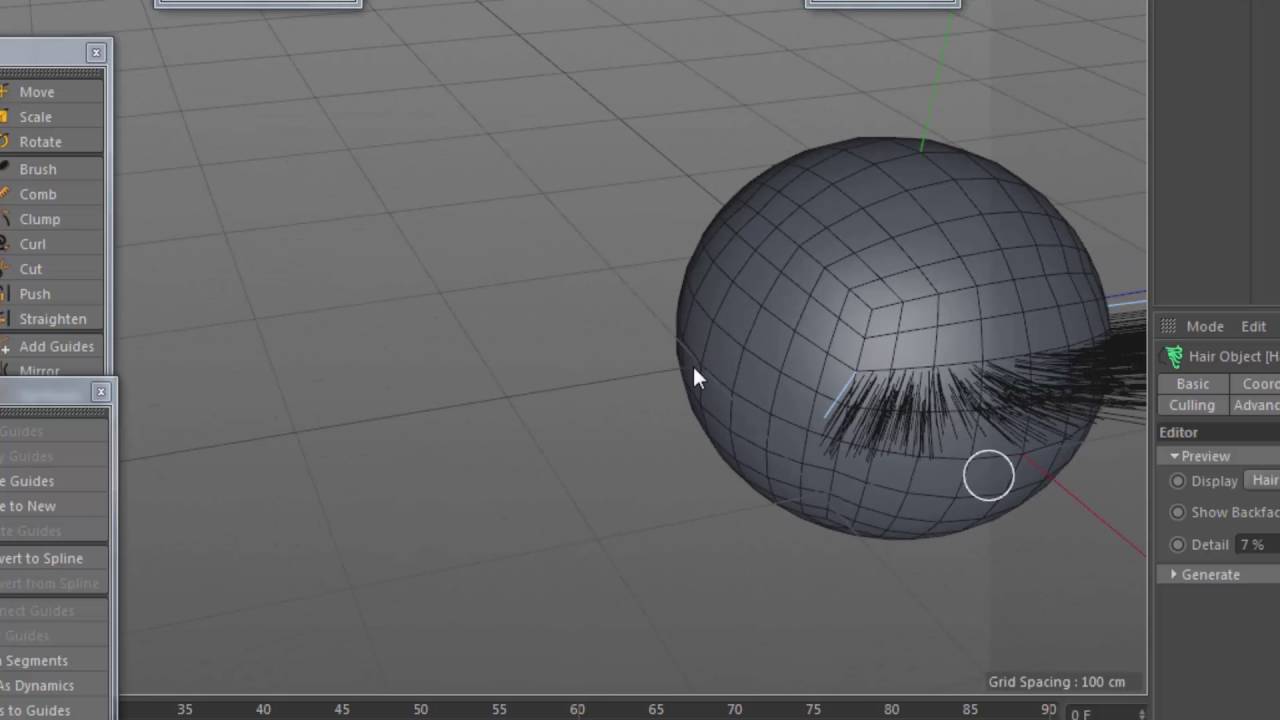Open the Mode menu in Attributes
Image resolution: width=1280 pixels, height=720 pixels.
pyautogui.click(x=1204, y=327)
